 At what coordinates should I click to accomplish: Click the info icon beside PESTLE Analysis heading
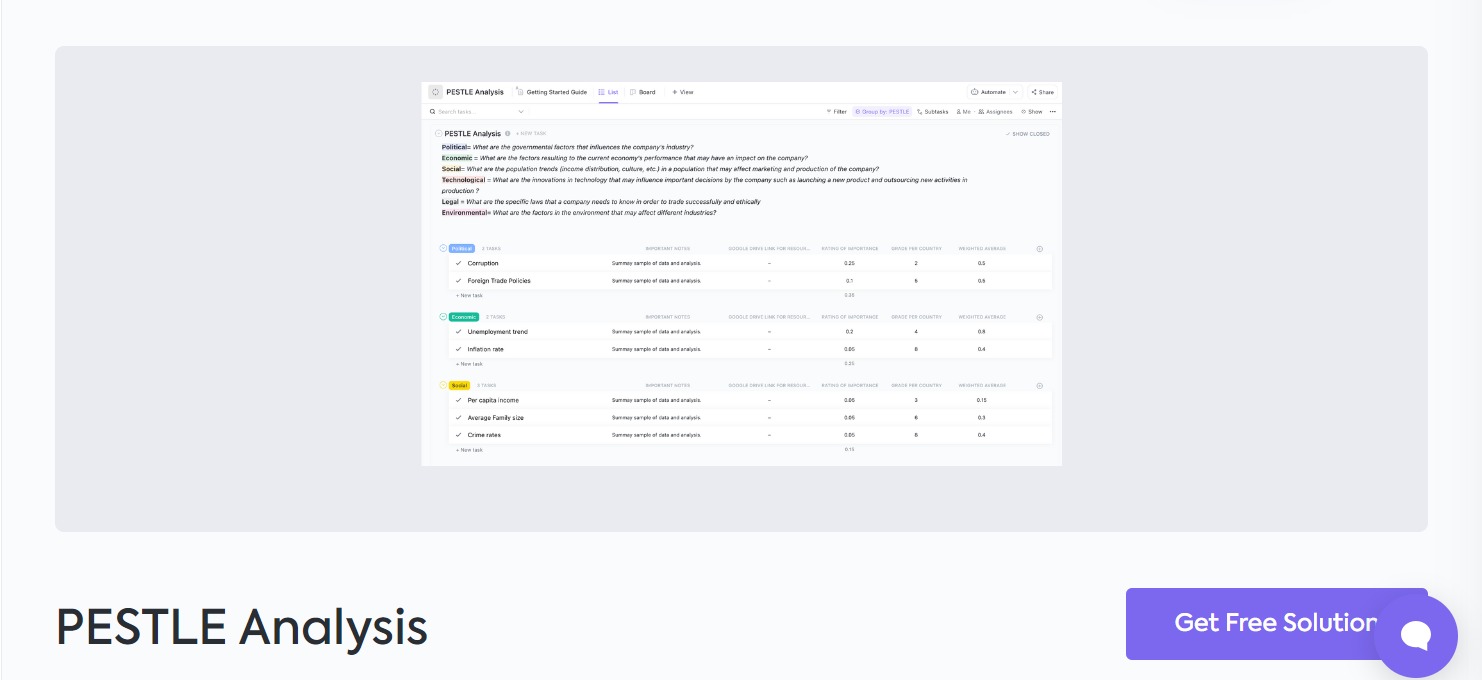tap(508, 133)
